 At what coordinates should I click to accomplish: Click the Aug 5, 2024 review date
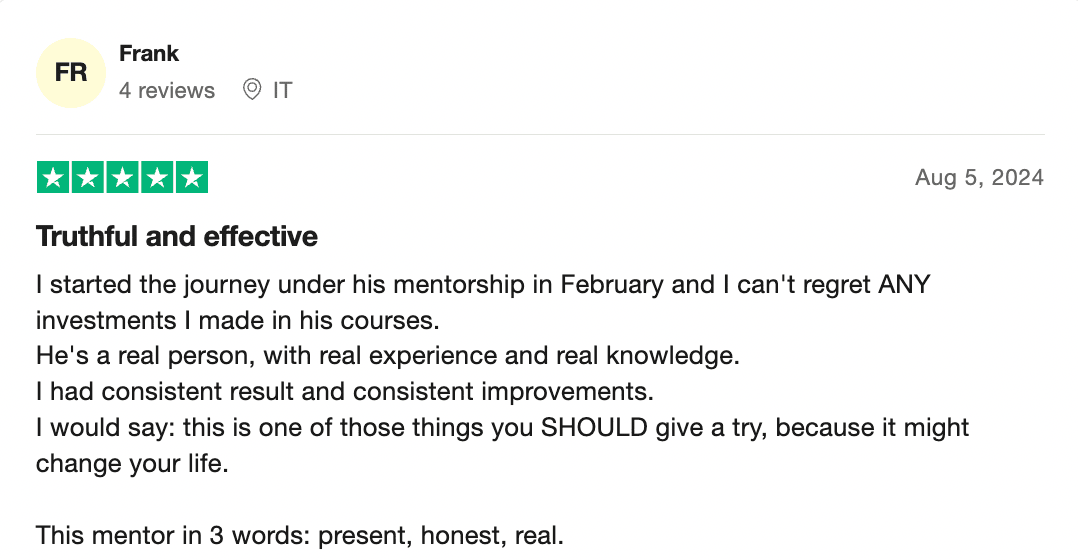pos(979,178)
